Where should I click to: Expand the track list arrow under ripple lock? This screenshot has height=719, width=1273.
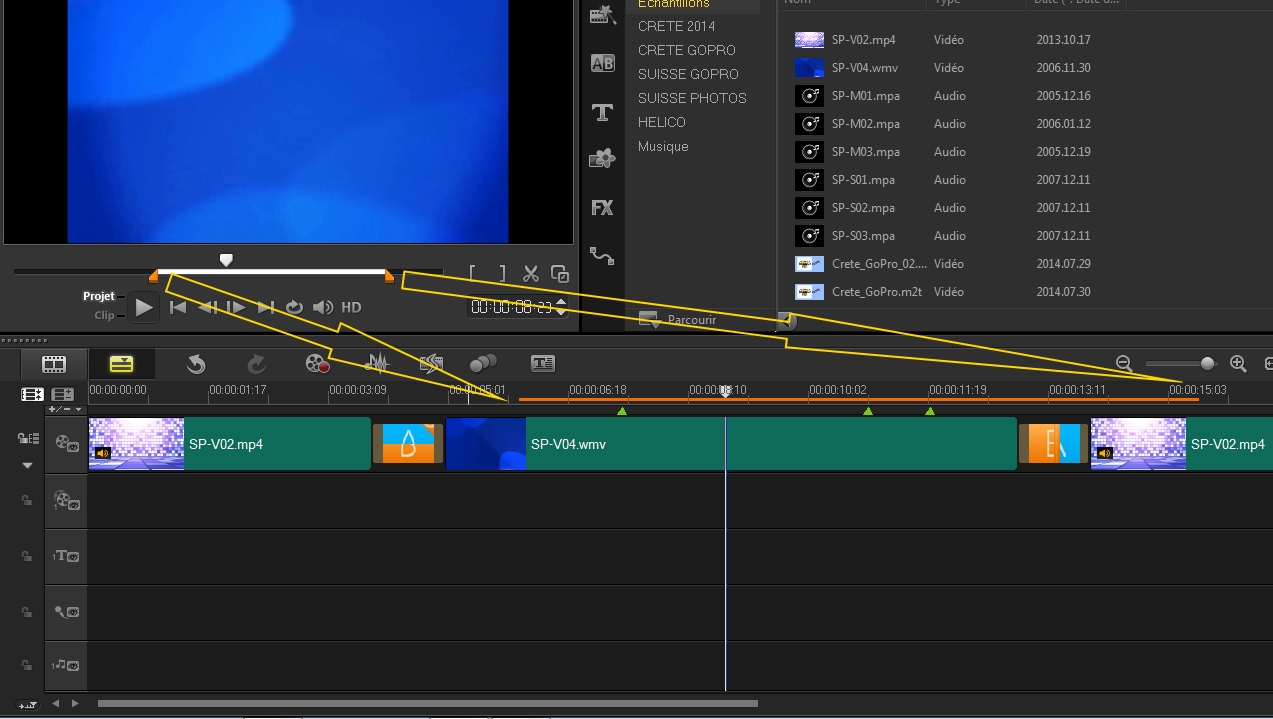click(27, 465)
